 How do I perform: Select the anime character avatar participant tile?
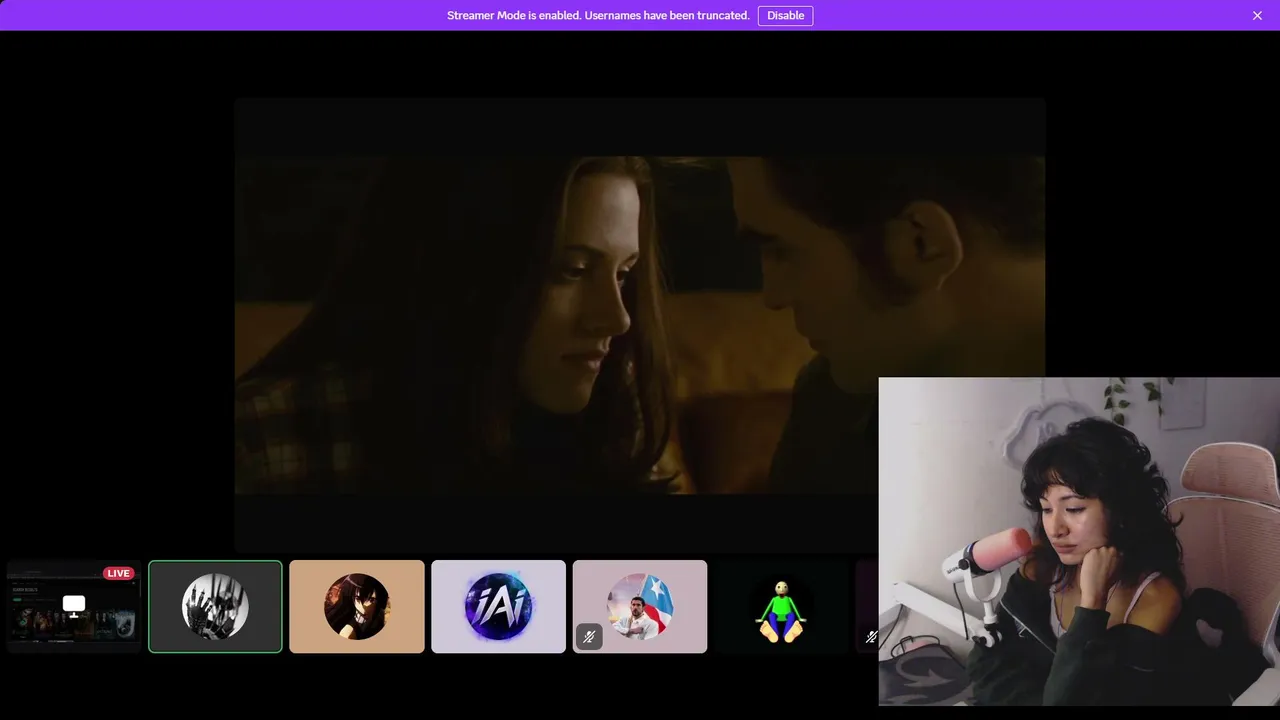tap(357, 606)
